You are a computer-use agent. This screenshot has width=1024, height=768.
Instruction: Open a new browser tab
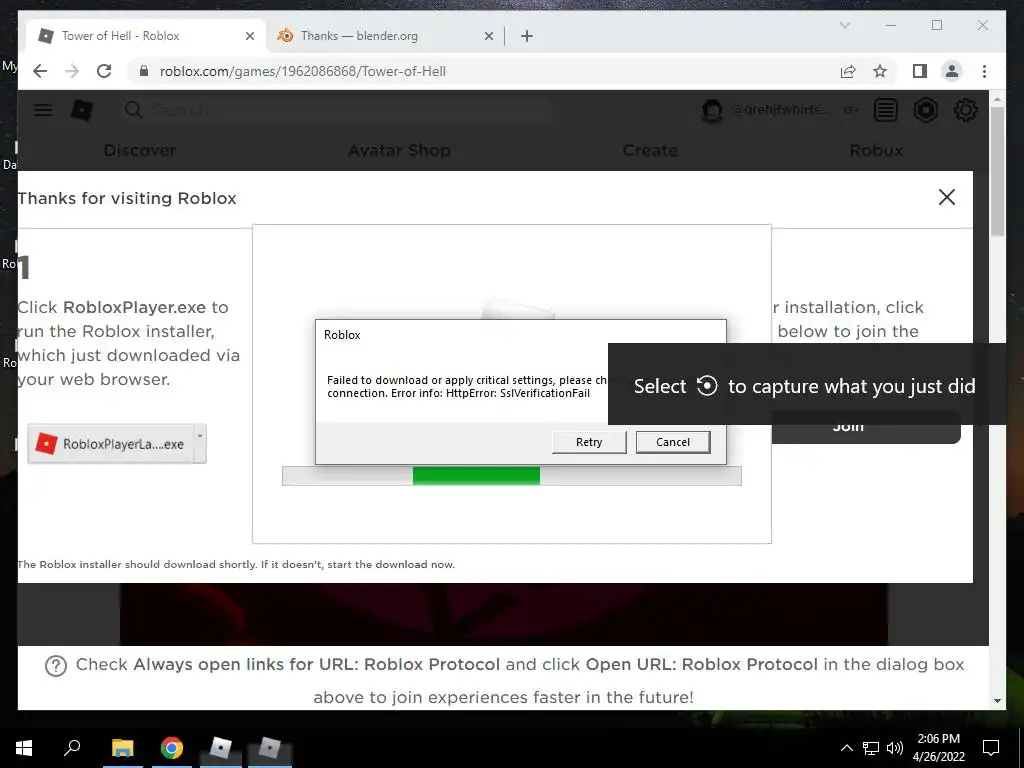tap(526, 36)
